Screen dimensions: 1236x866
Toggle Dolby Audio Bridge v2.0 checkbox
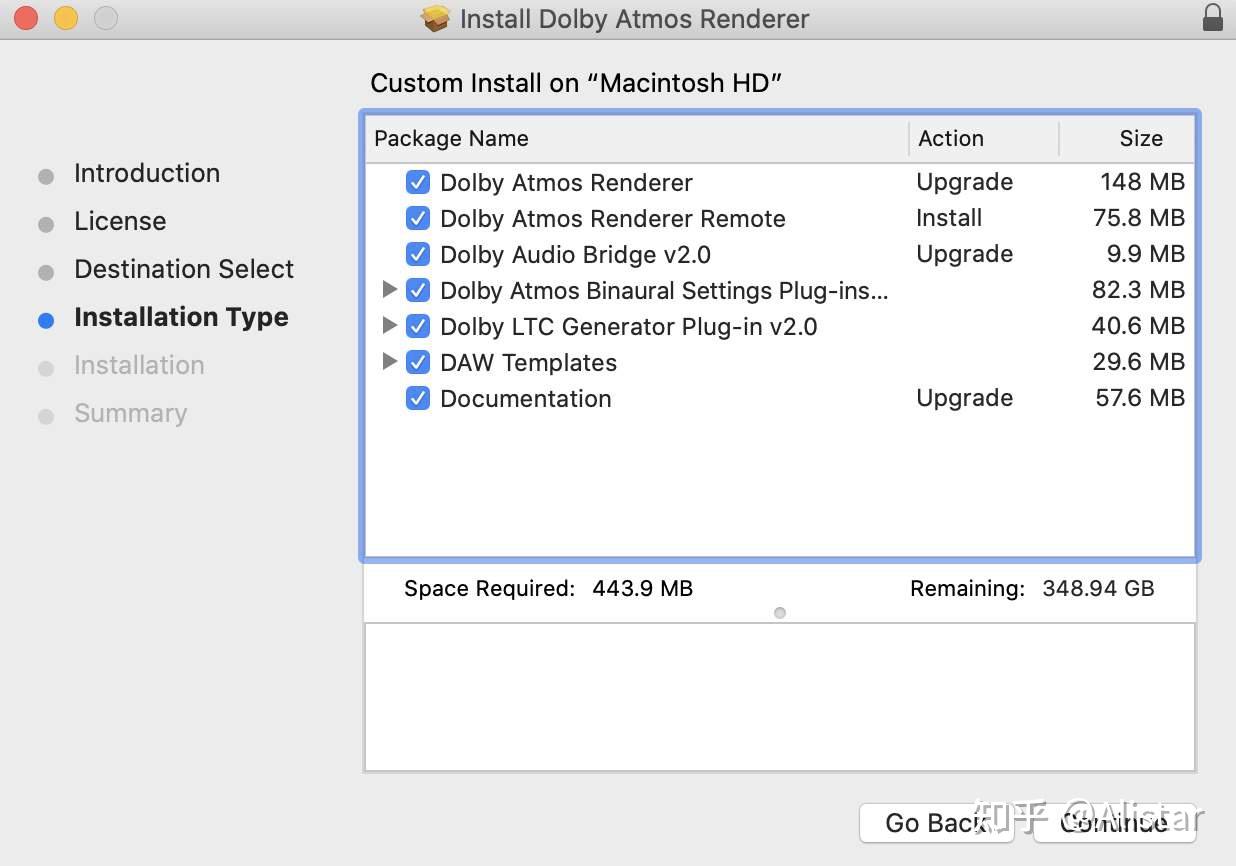(x=418, y=254)
